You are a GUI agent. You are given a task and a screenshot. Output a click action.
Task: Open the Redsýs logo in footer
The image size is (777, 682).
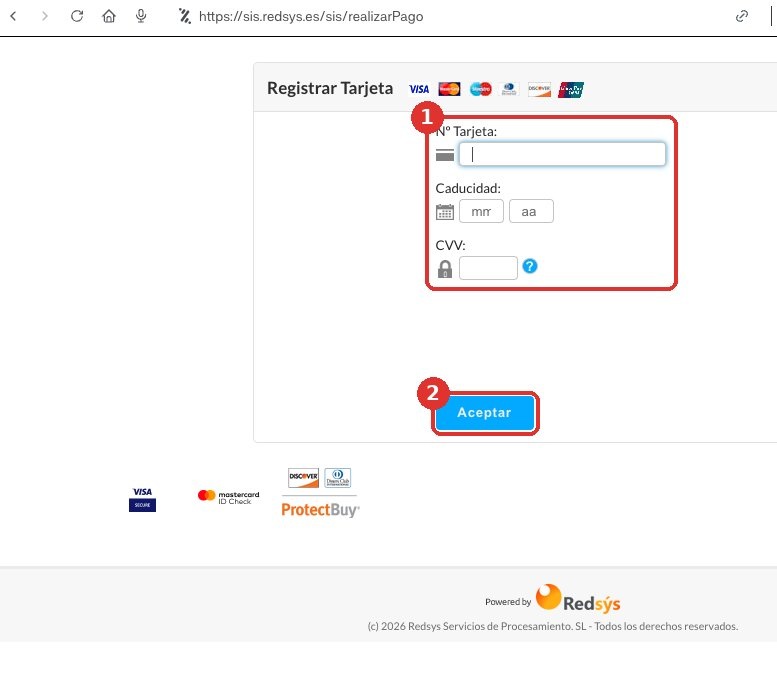click(x=578, y=599)
